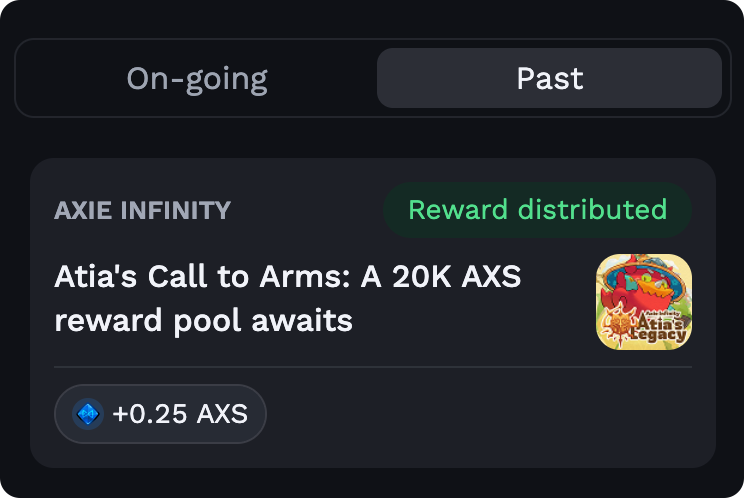
Task: Click the "reward pool awaits" title line
Action: (x=203, y=322)
